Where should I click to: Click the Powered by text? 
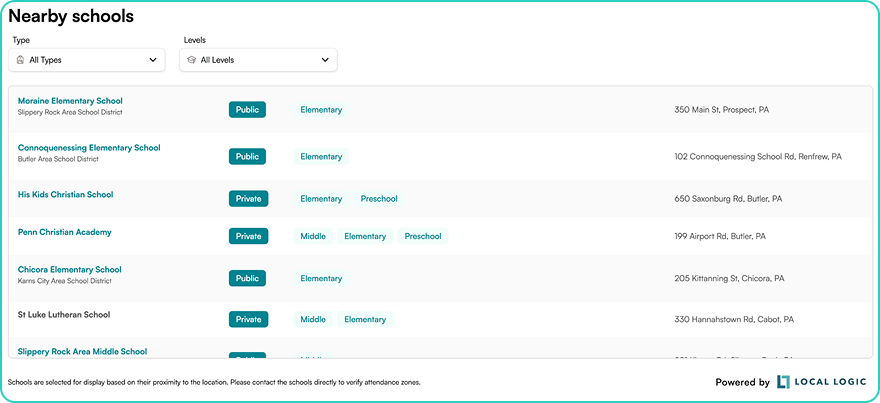coord(742,383)
